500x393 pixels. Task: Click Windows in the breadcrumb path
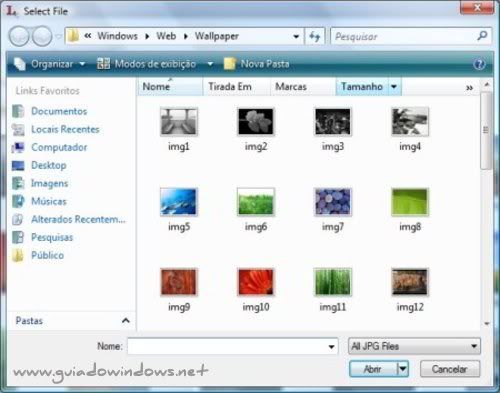118,36
